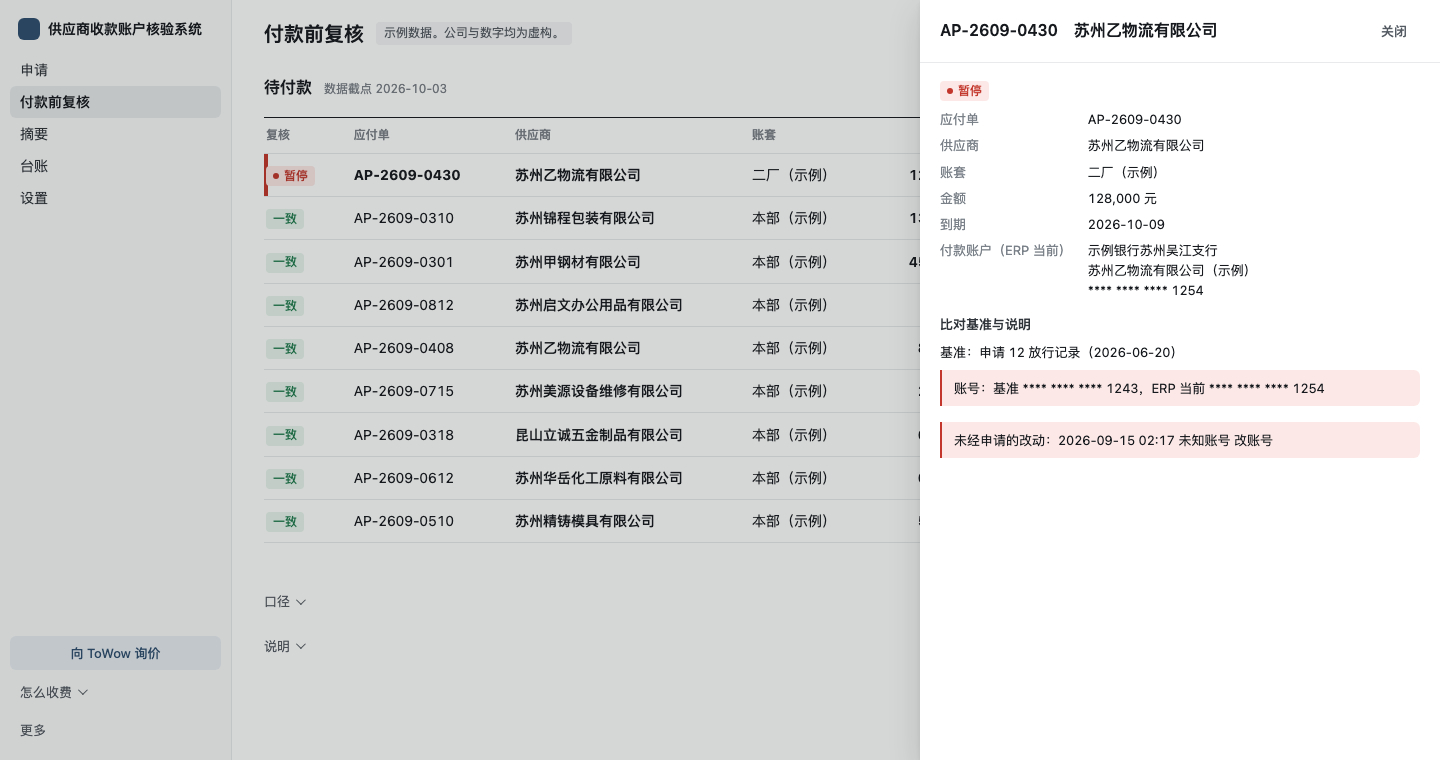Viewport: 1440px width, 760px height.
Task: Click the AP-2609-0510 payable number
Action: tap(404, 521)
